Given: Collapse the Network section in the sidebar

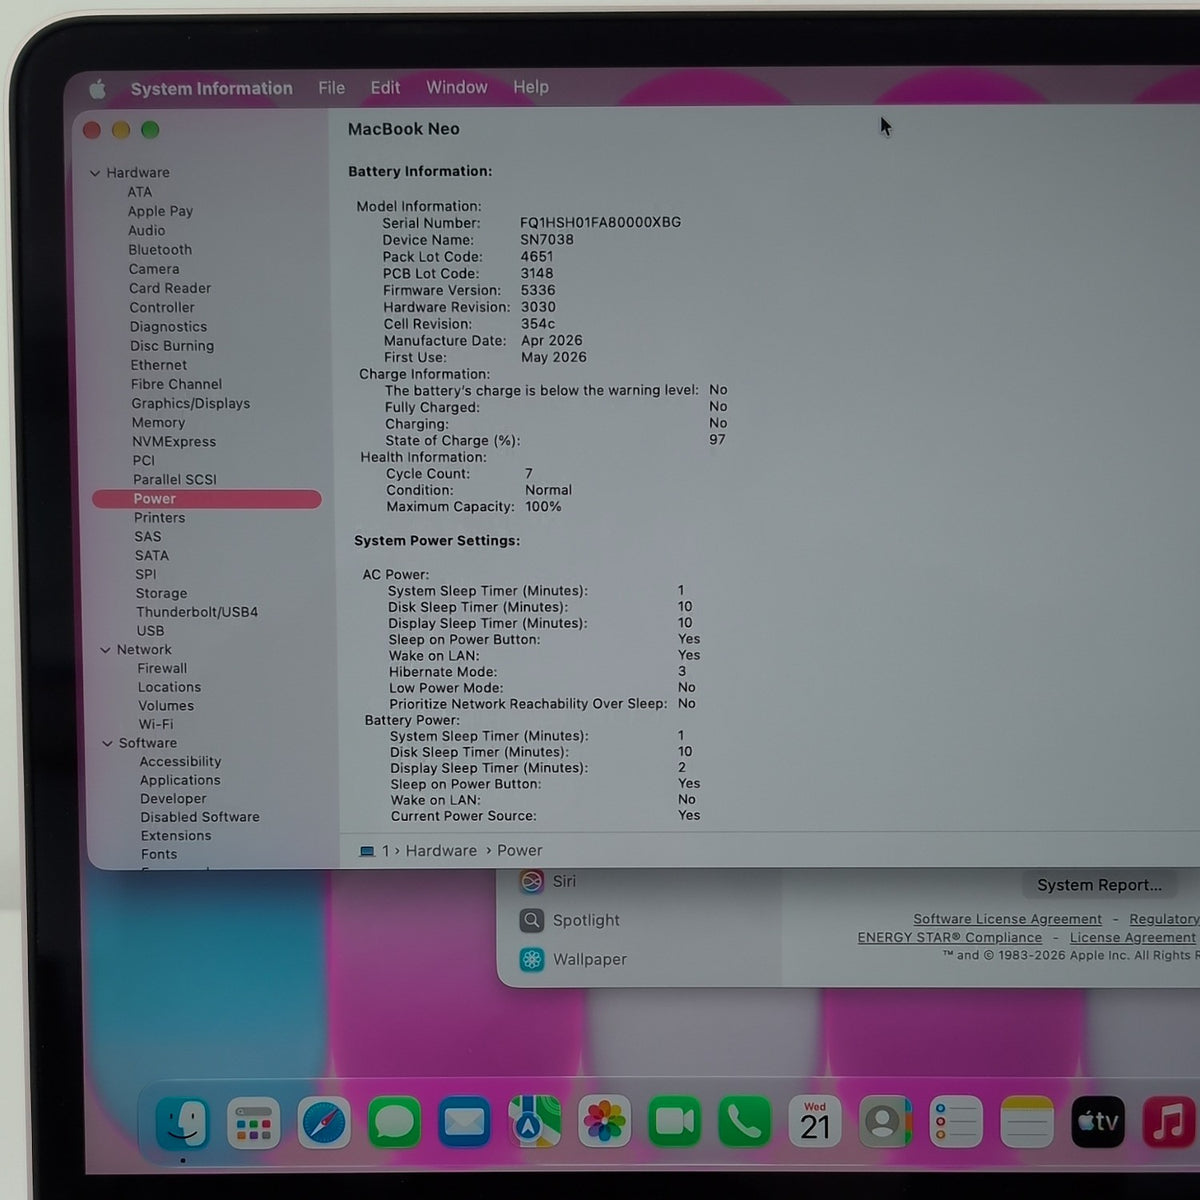Looking at the screenshot, I should 105,650.
